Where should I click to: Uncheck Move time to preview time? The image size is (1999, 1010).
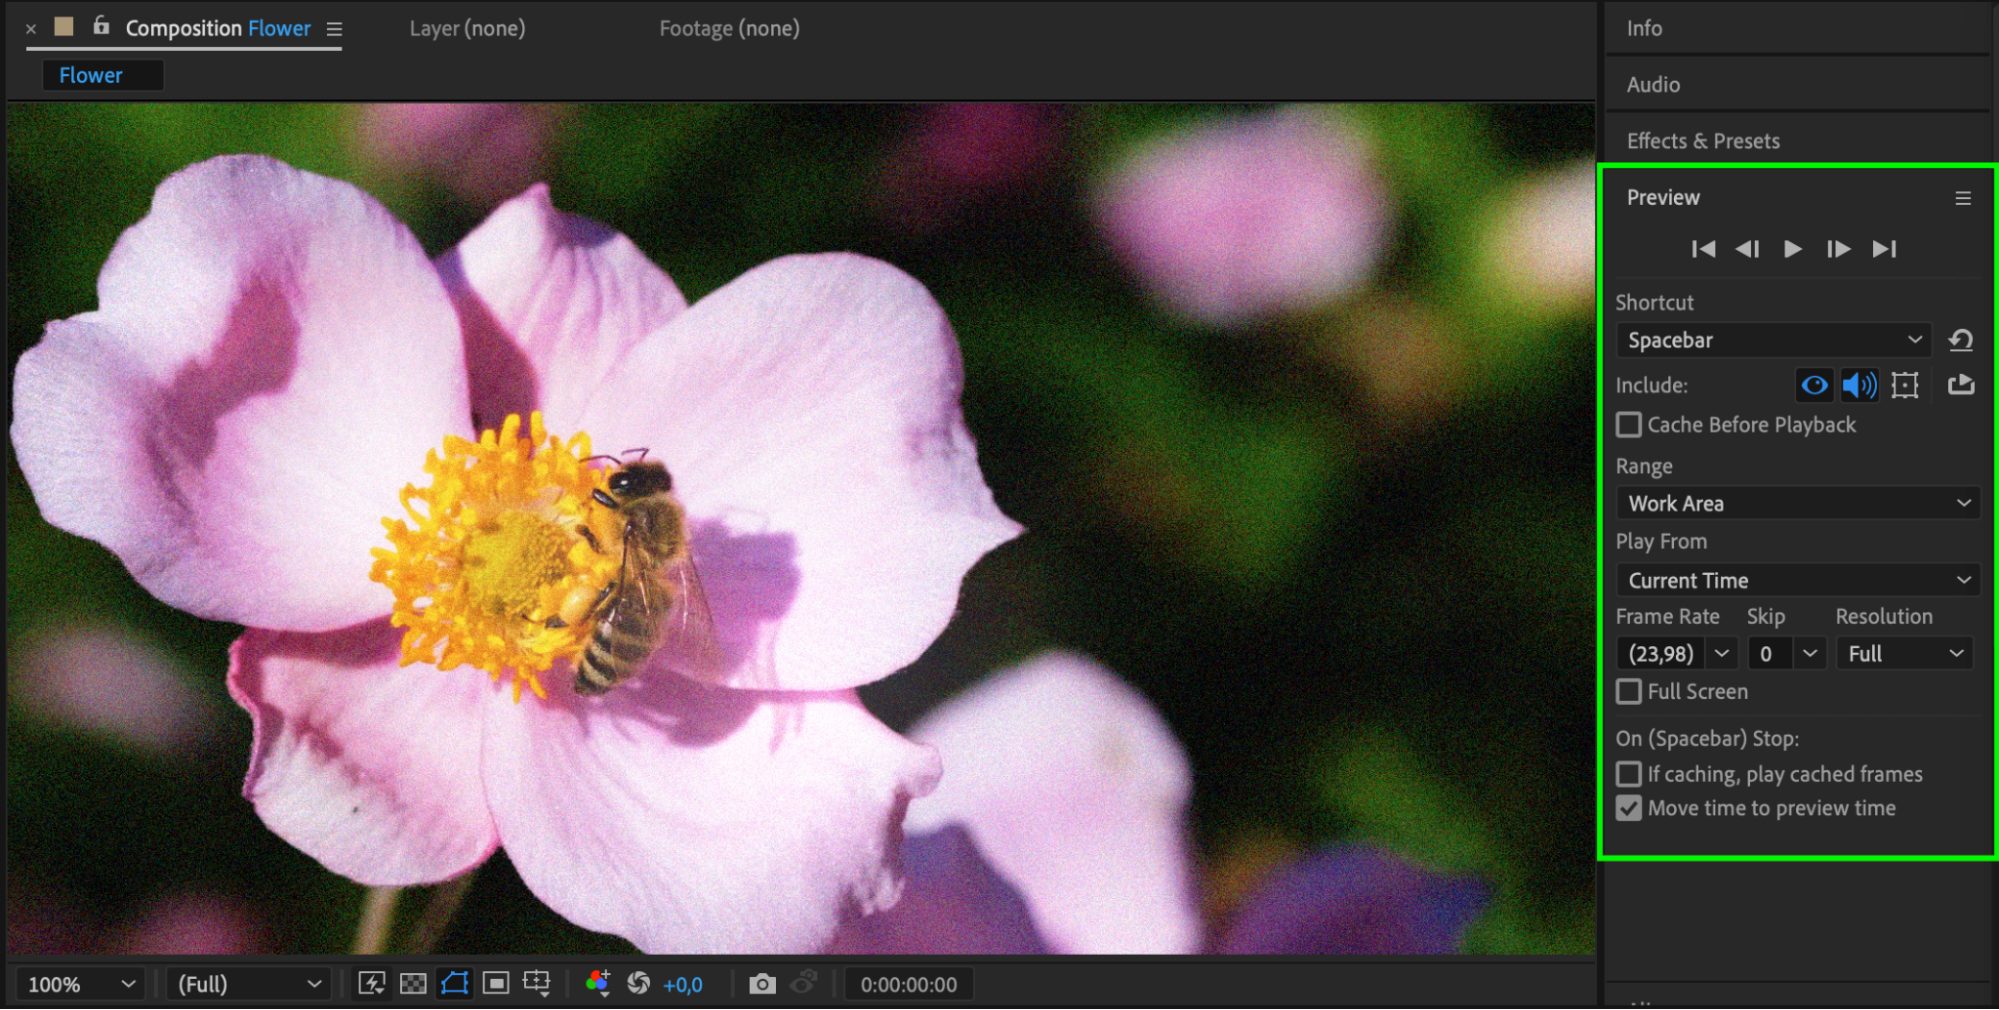pyautogui.click(x=1629, y=808)
